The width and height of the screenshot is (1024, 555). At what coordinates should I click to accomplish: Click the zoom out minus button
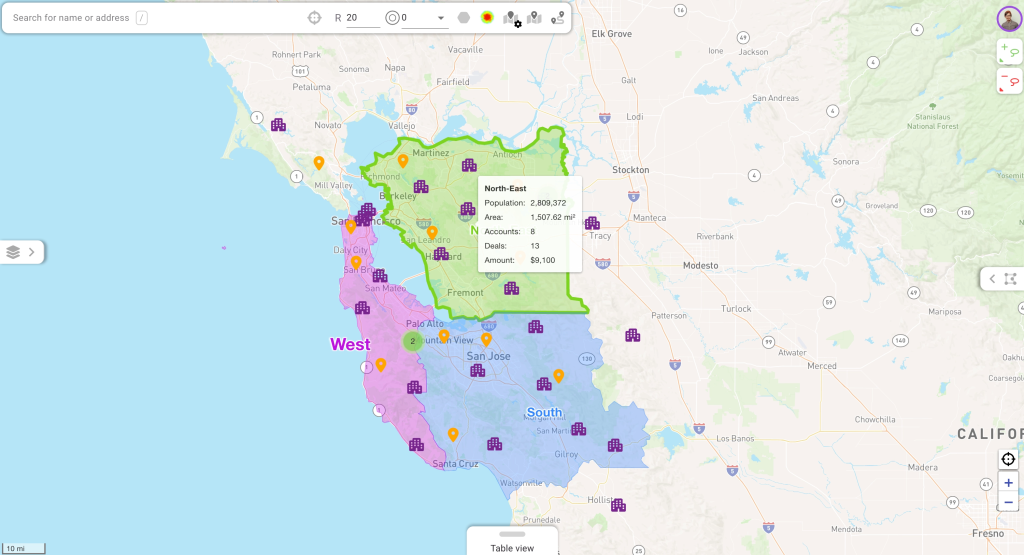pyautogui.click(x=1008, y=502)
